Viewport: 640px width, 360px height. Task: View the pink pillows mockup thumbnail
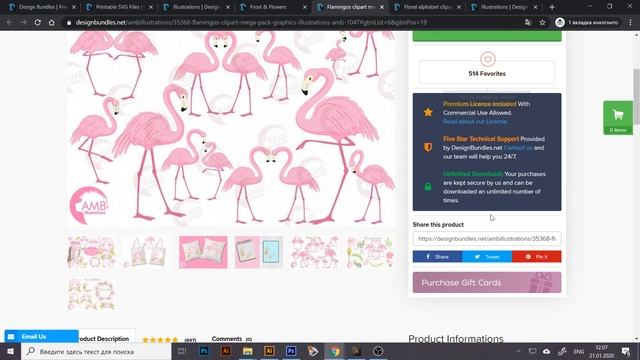click(203, 252)
